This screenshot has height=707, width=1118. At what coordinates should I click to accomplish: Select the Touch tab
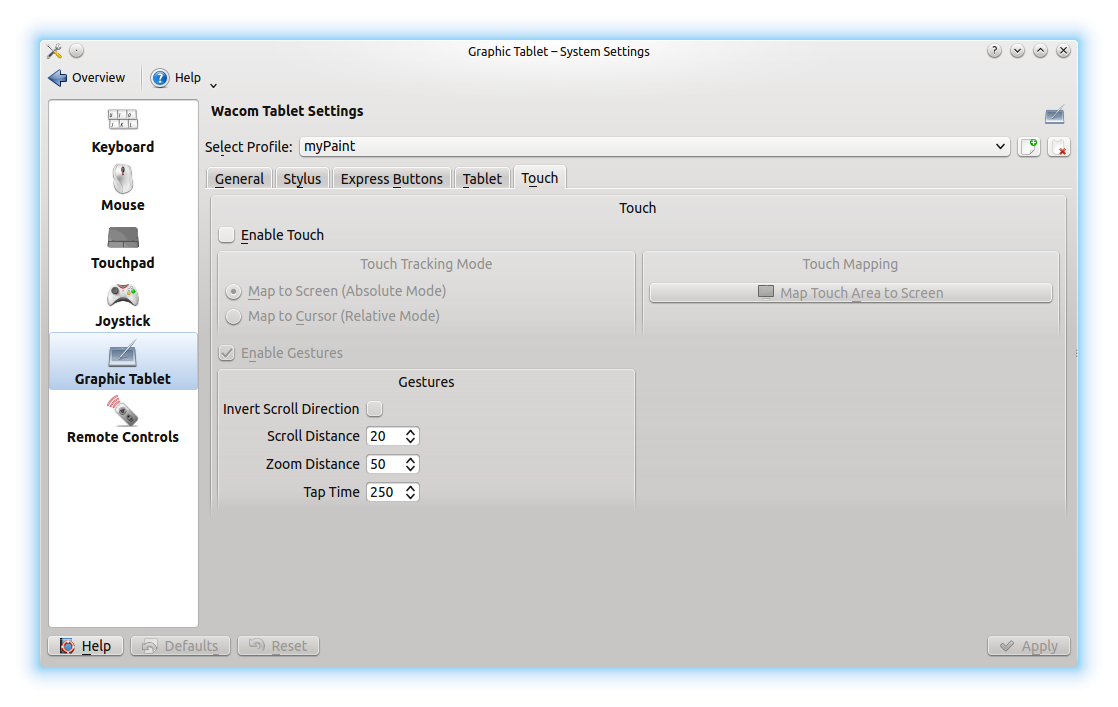(x=540, y=178)
